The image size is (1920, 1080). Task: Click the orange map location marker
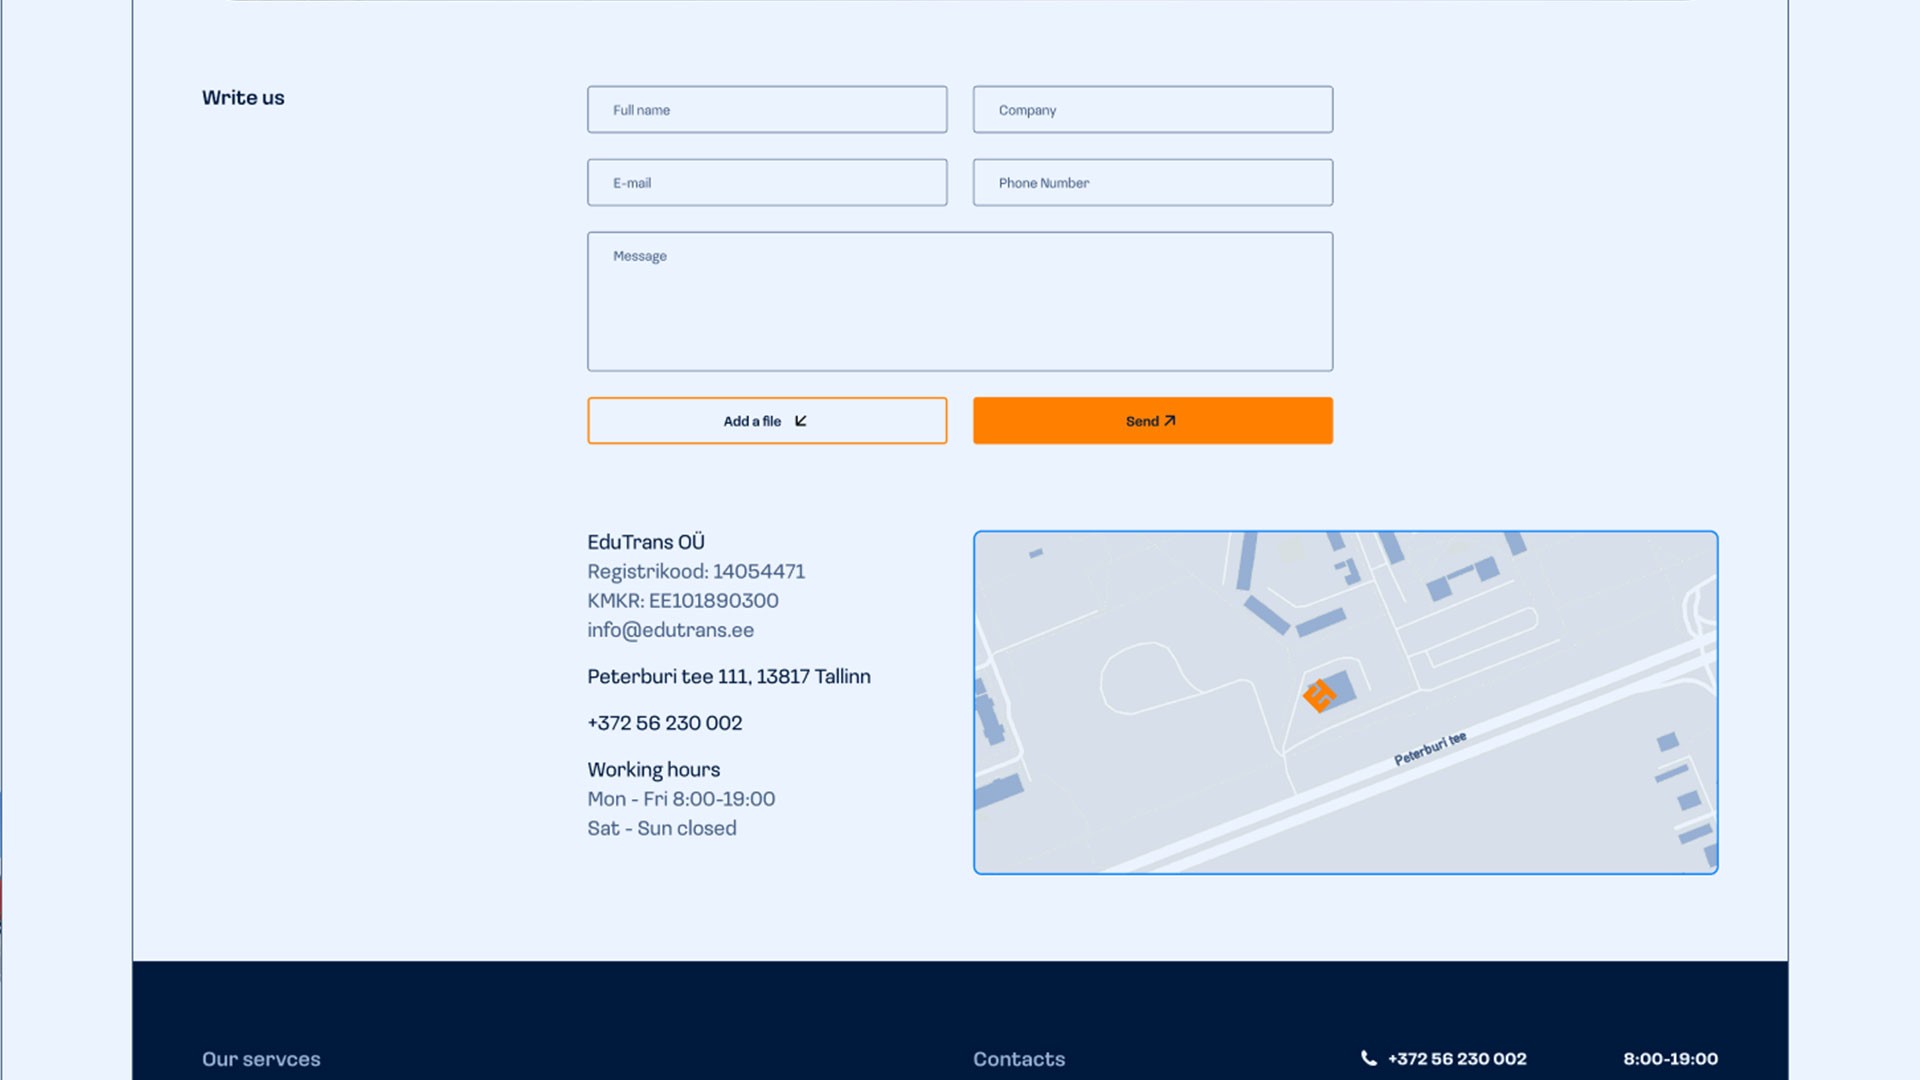1319,695
